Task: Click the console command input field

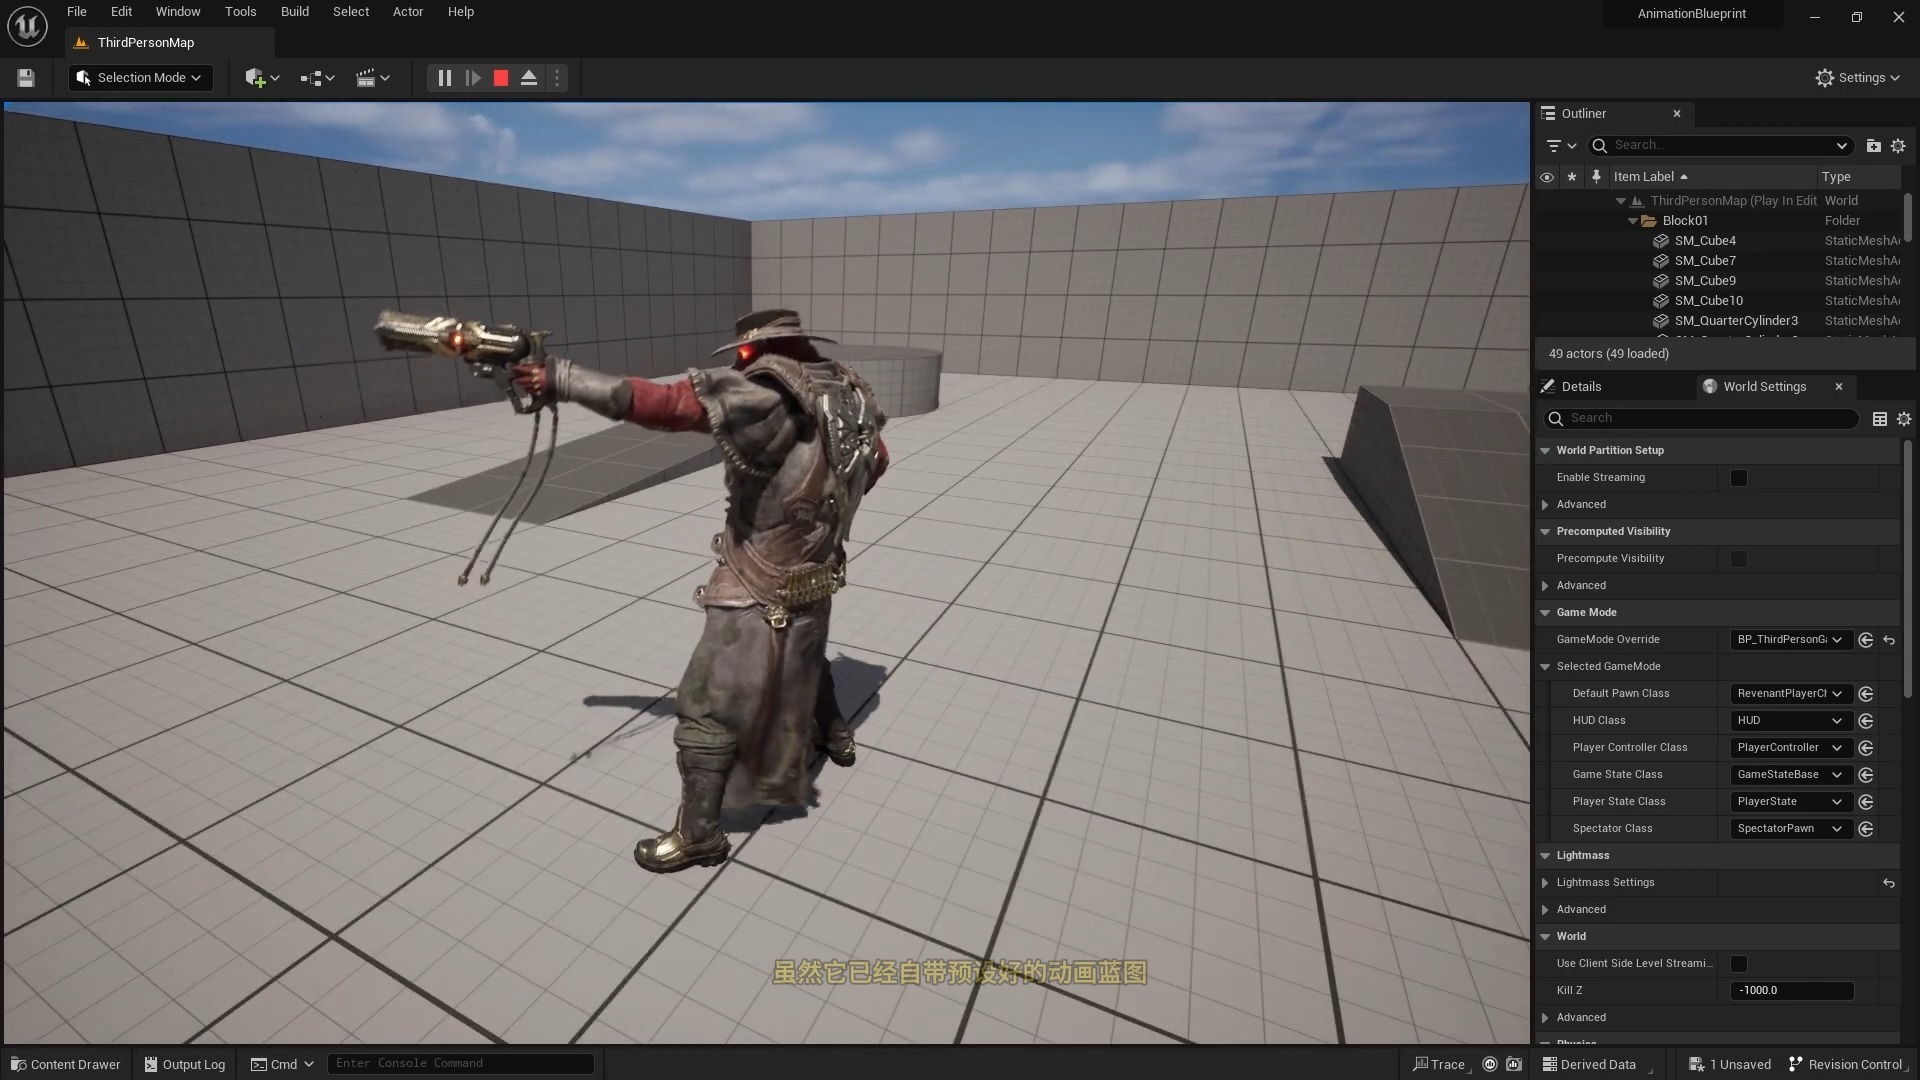Action: [x=461, y=1064]
